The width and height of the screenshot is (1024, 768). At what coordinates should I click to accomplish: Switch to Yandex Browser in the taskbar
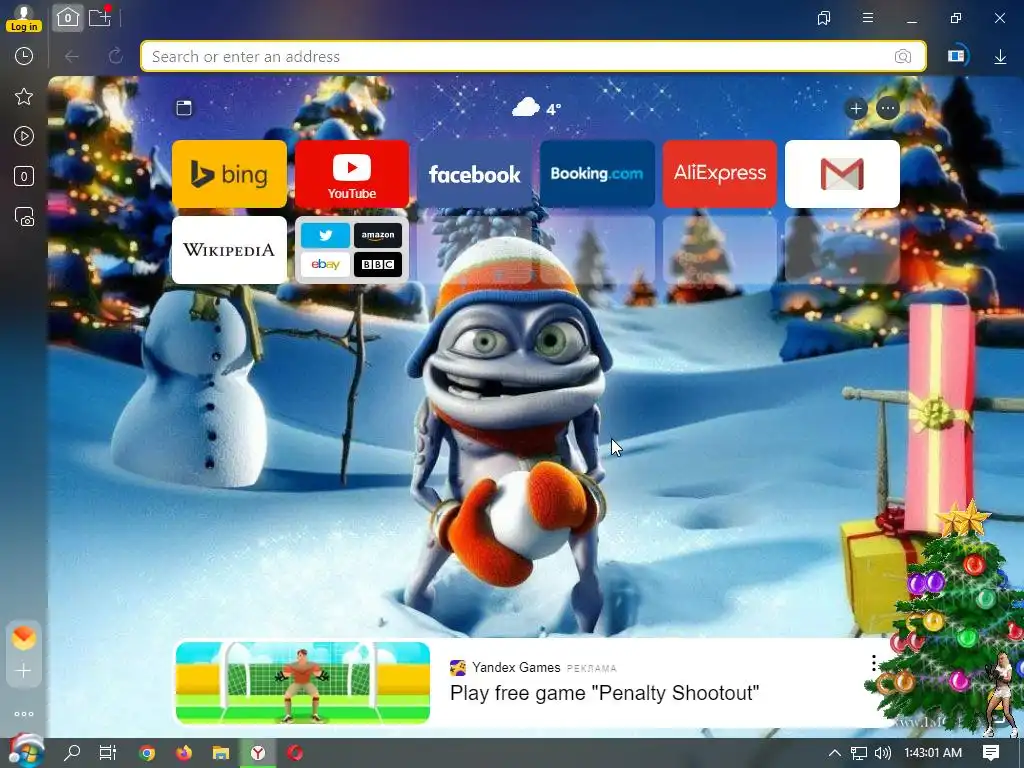[259, 753]
